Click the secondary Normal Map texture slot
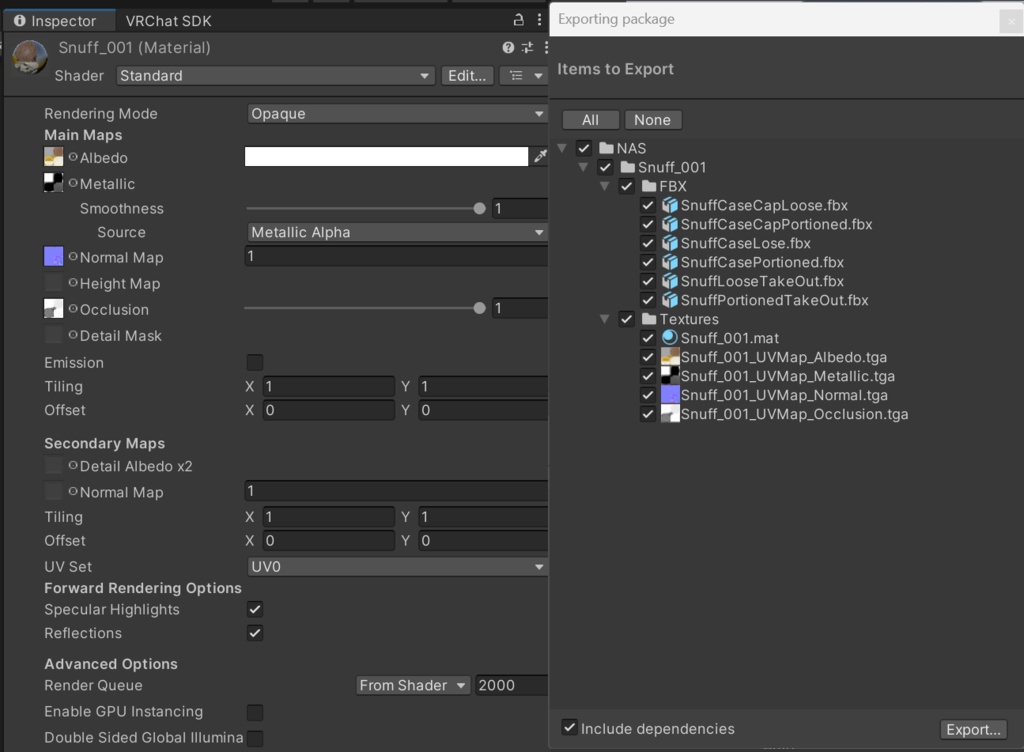Image resolution: width=1024 pixels, height=752 pixels. [54, 492]
